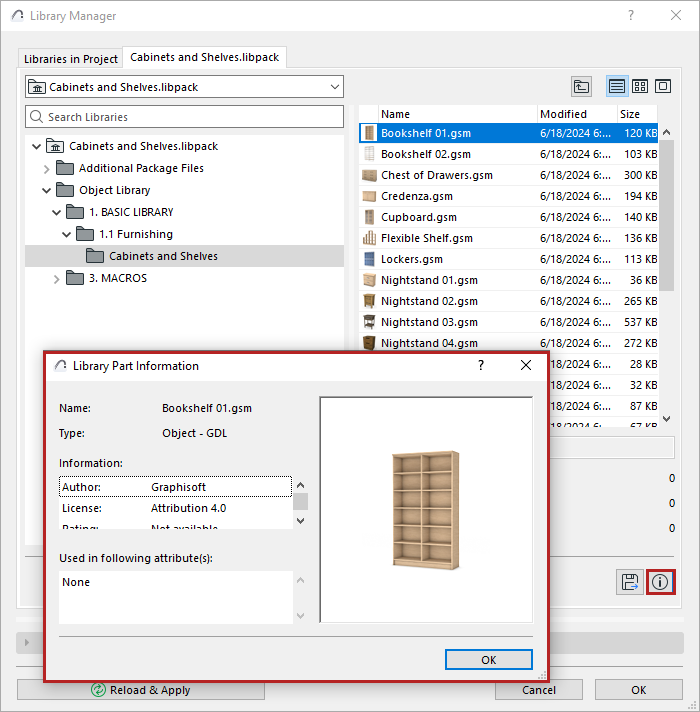Viewport: 700px width, 712px height.
Task: Click the Reload & Apply button
Action: point(141,690)
